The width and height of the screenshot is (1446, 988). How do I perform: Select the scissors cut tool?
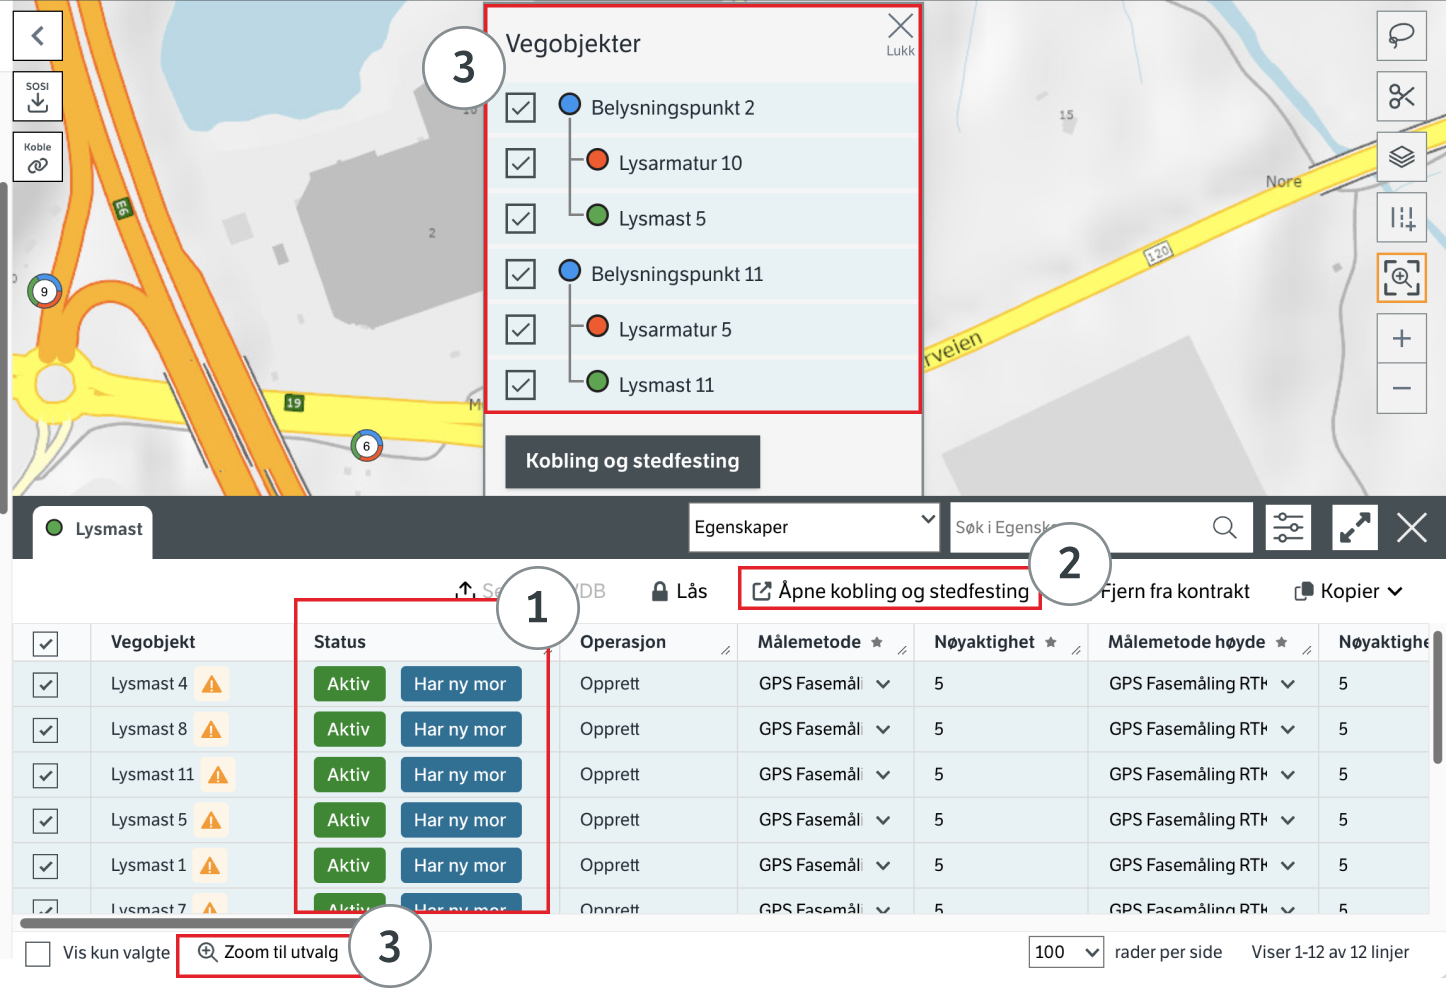click(x=1401, y=97)
